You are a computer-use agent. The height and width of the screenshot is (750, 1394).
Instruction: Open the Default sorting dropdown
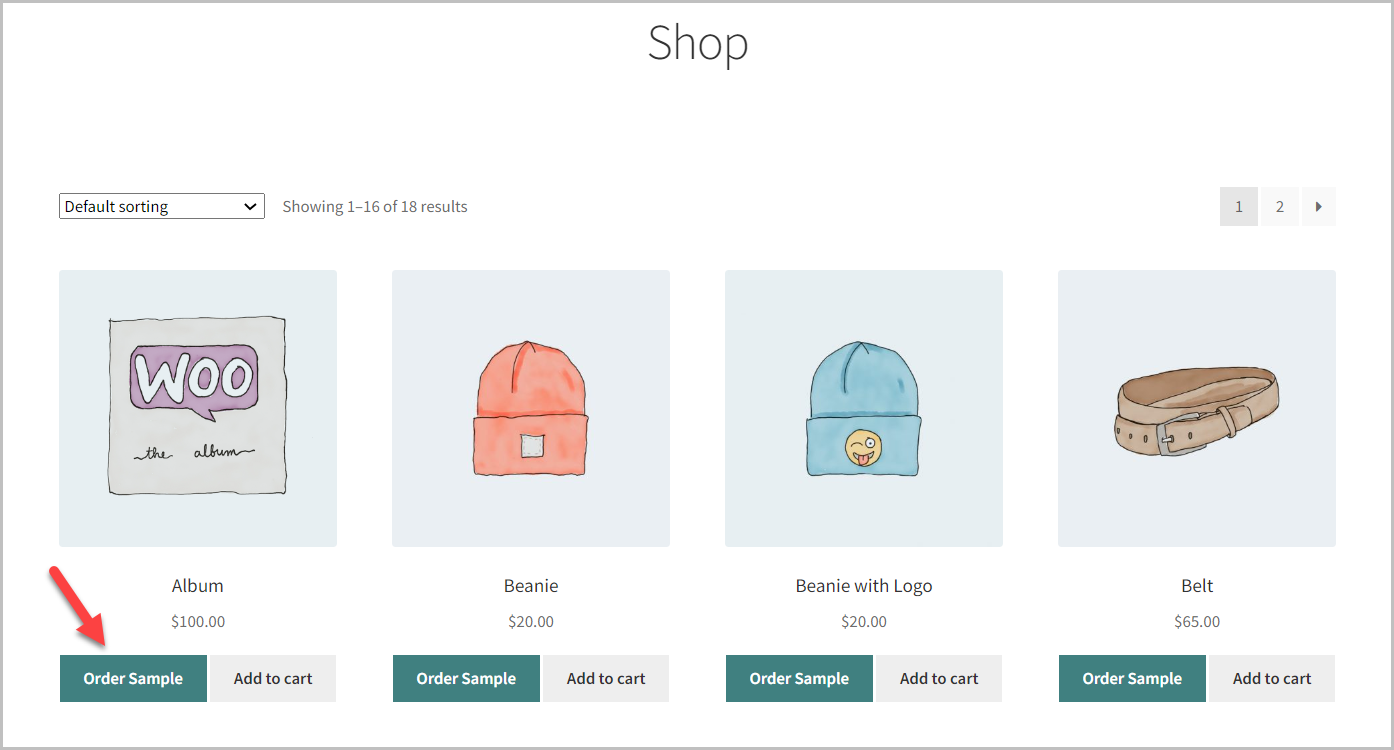(160, 206)
